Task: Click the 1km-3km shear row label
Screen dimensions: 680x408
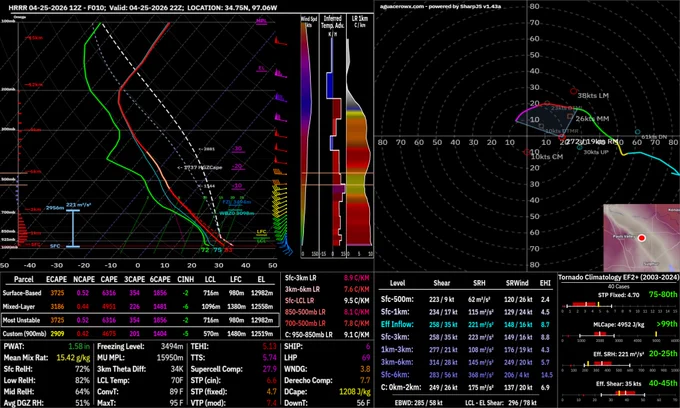Action: (x=397, y=350)
